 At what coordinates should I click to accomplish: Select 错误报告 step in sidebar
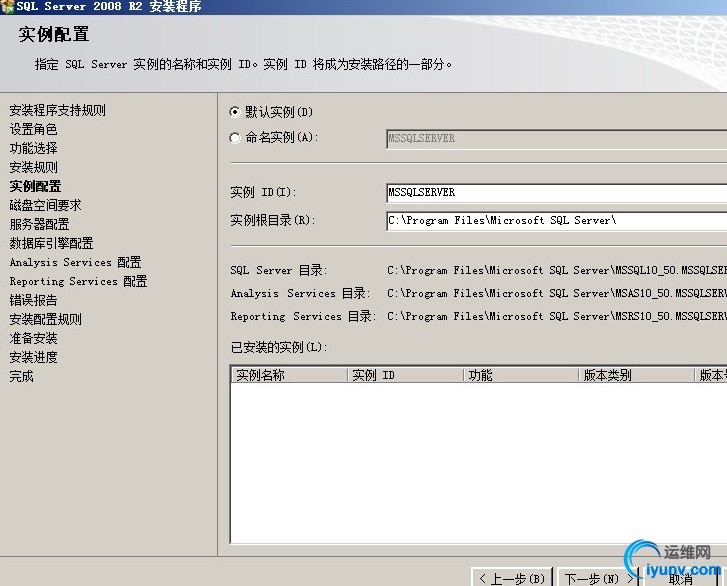pyautogui.click(x=33, y=300)
